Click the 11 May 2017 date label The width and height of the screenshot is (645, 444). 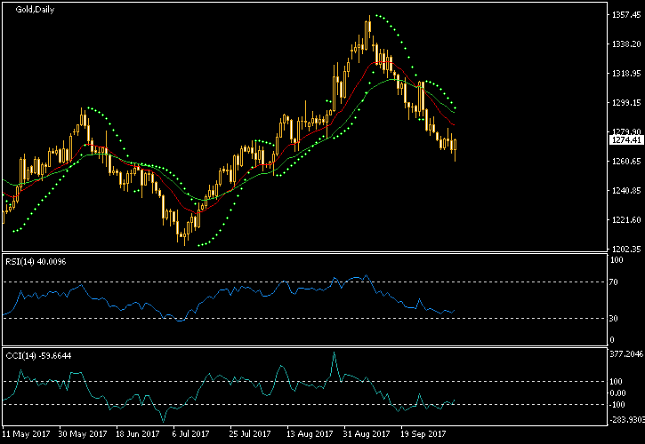tap(26, 434)
